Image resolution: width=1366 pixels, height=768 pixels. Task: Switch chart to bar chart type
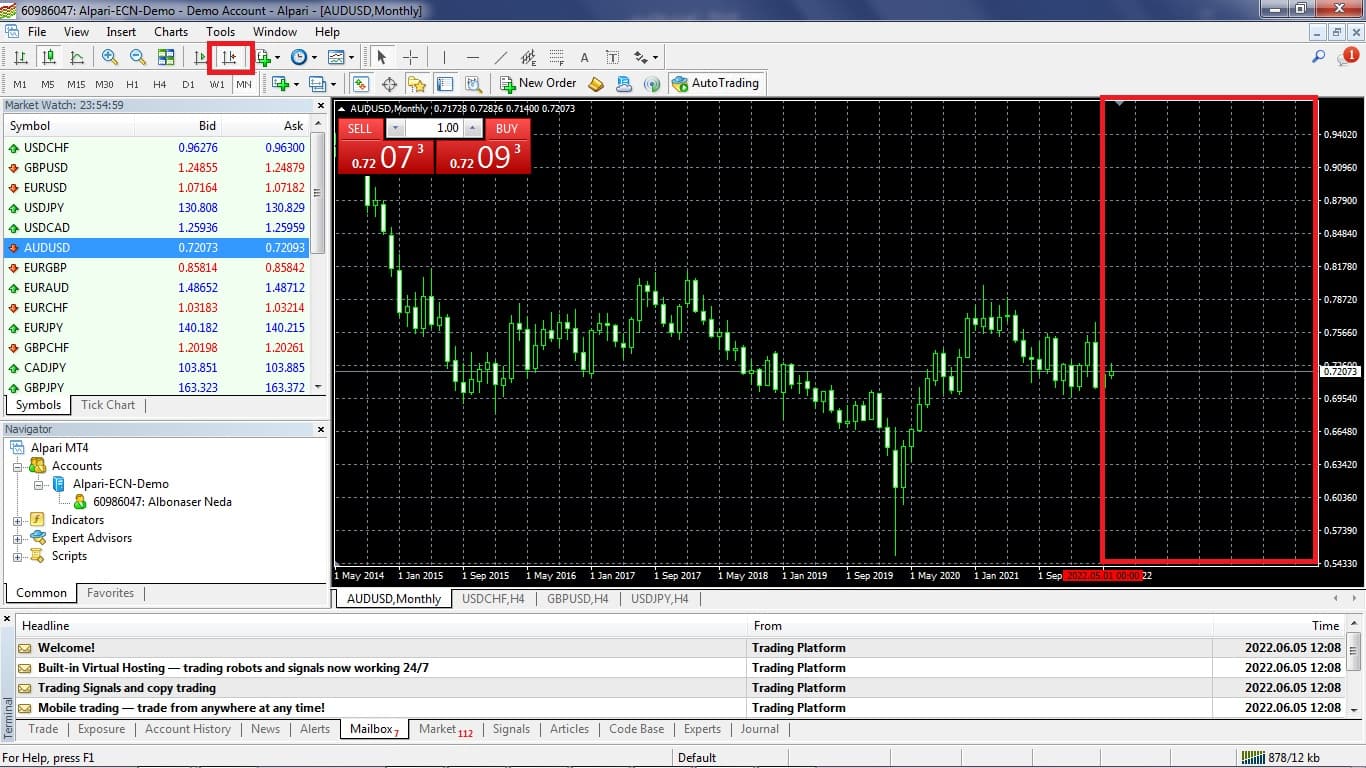pos(20,58)
